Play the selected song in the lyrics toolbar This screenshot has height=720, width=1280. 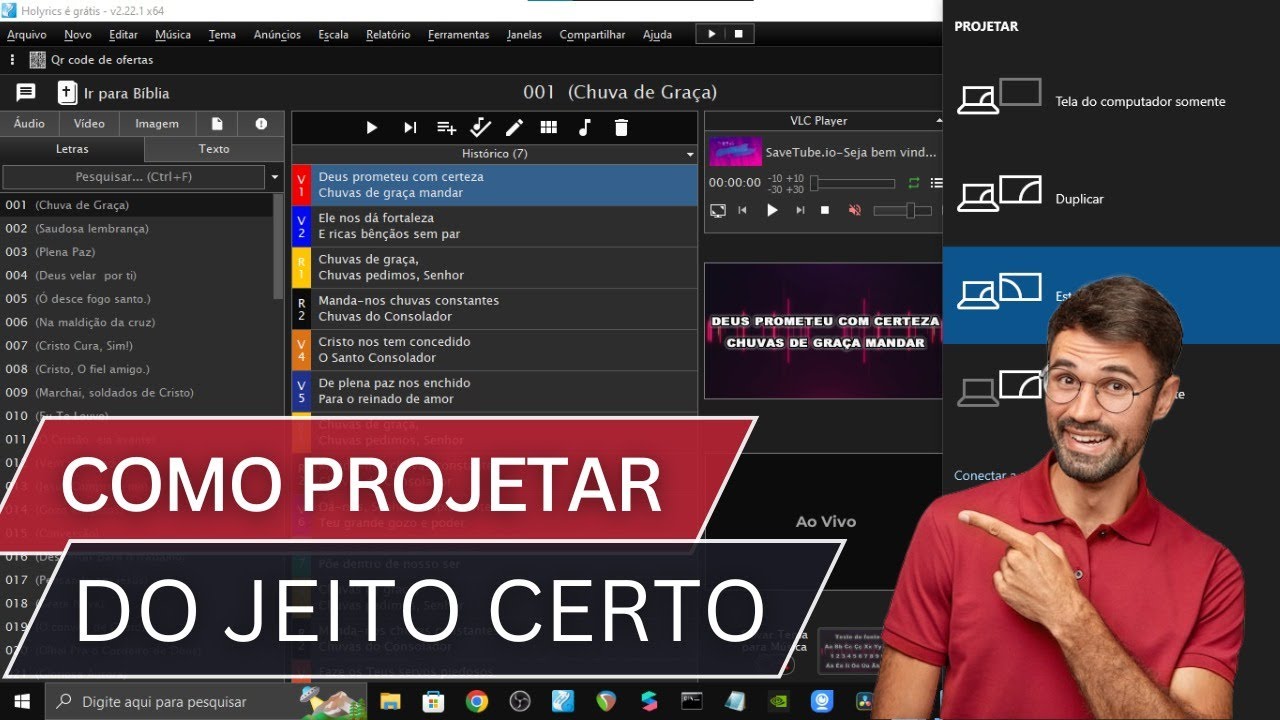point(371,127)
